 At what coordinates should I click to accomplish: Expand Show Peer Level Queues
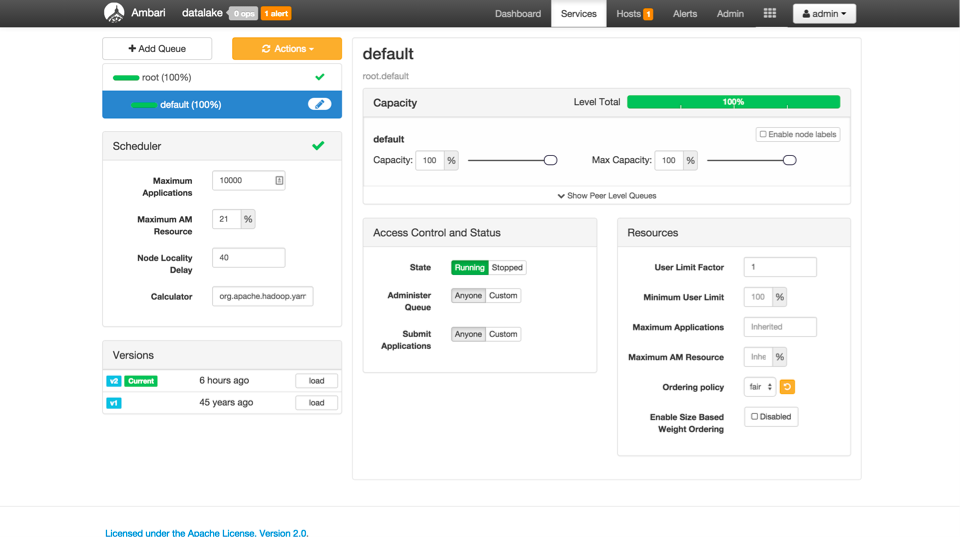tap(606, 196)
